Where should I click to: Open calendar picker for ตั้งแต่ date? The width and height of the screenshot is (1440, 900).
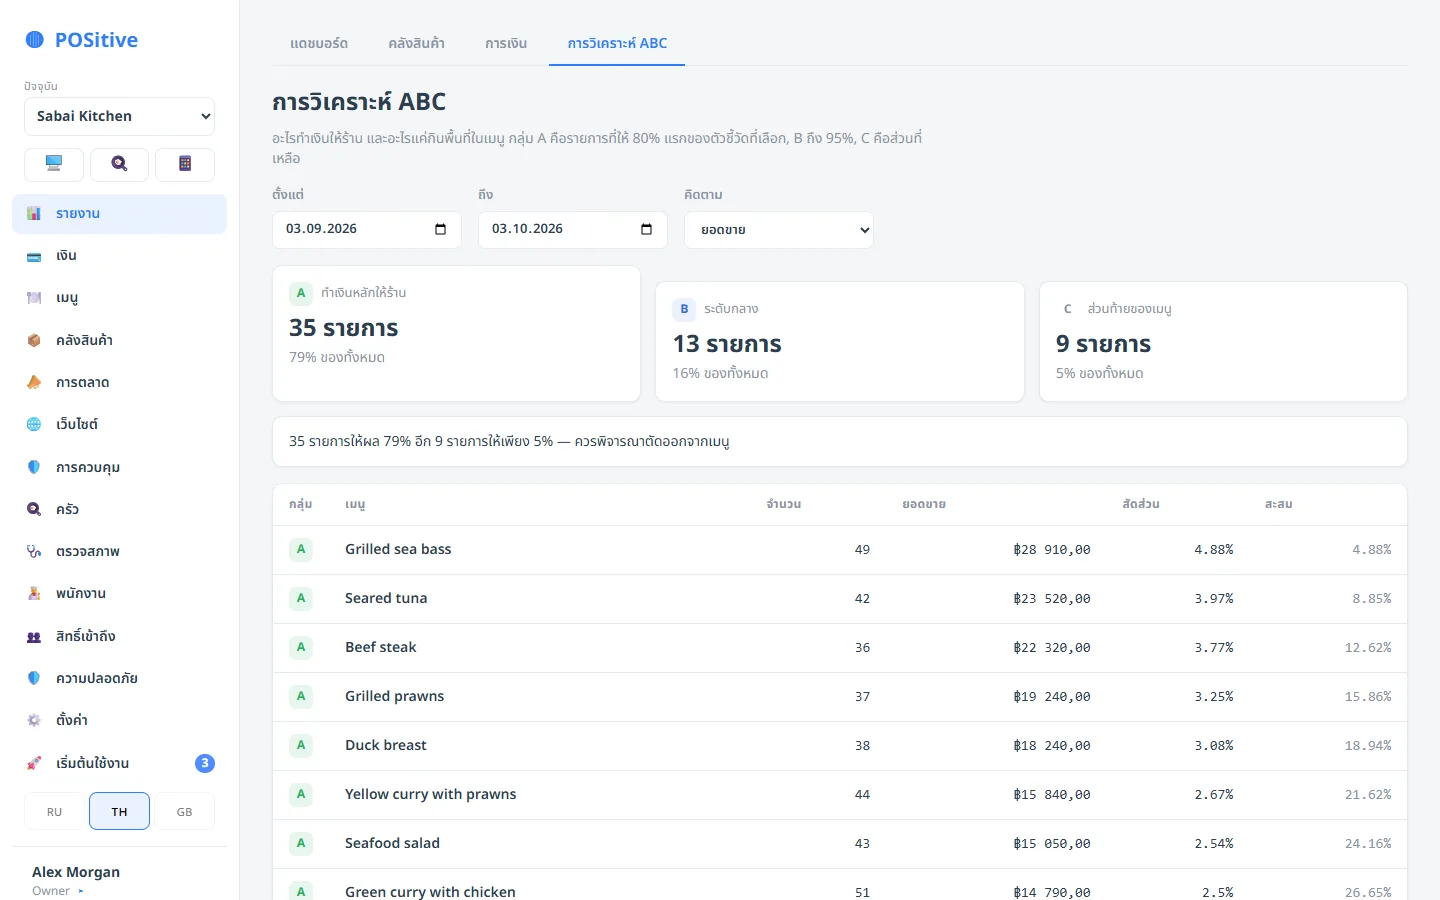(x=440, y=230)
